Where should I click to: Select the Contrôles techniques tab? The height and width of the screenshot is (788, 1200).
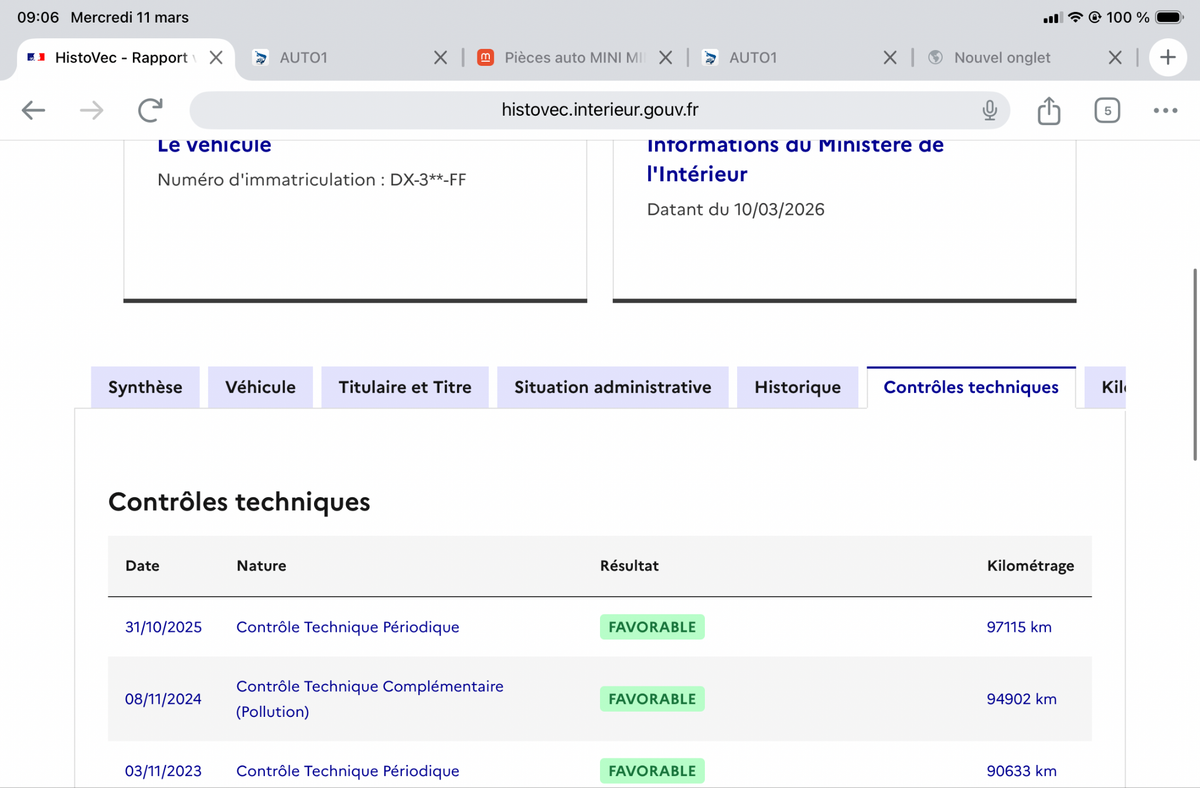point(971,387)
